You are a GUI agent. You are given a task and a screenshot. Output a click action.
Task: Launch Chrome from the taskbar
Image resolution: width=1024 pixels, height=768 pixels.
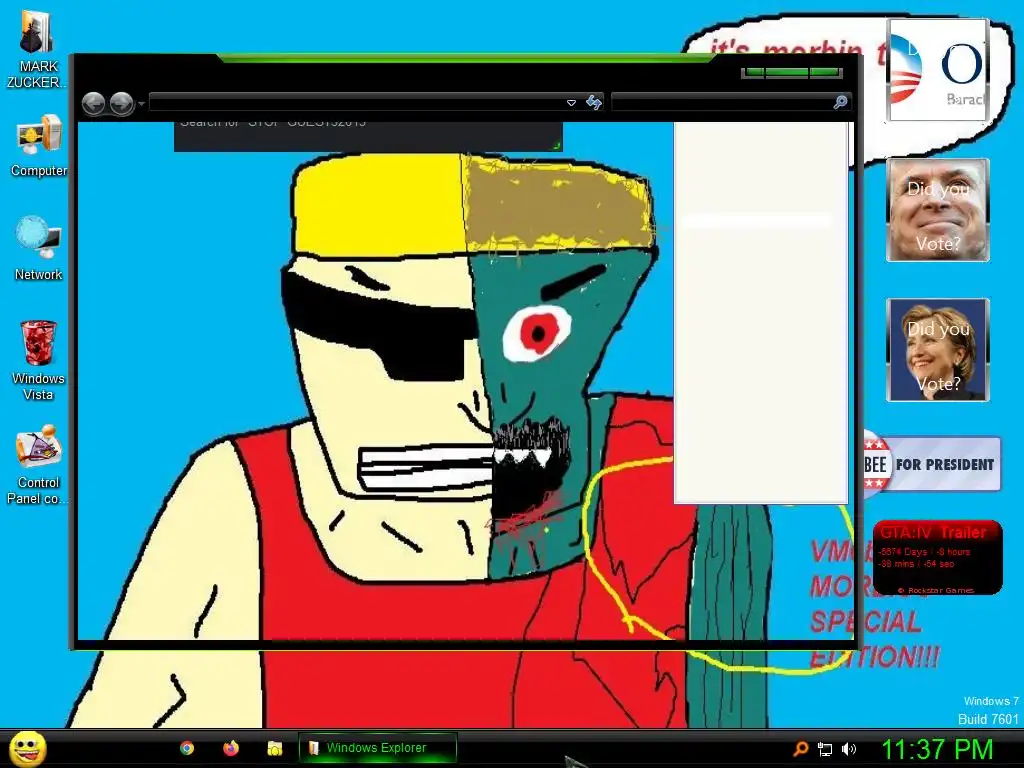pyautogui.click(x=187, y=748)
